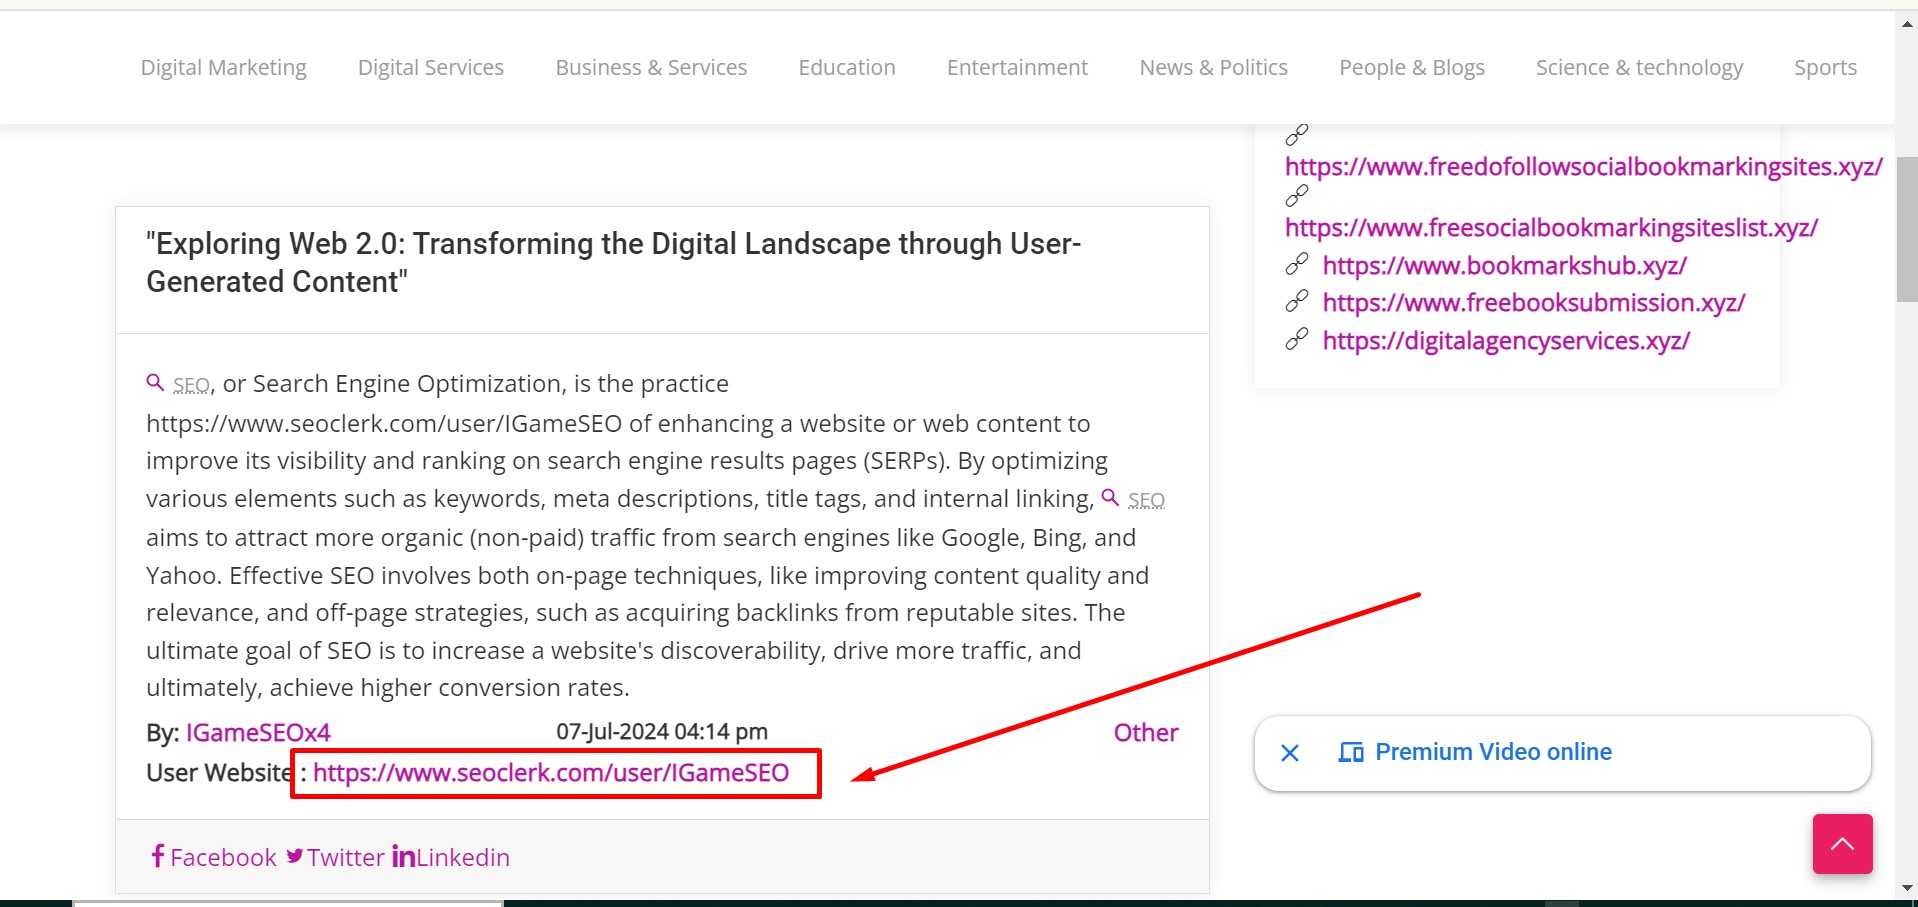Open the Other category link
This screenshot has height=907, width=1918.
(x=1146, y=733)
